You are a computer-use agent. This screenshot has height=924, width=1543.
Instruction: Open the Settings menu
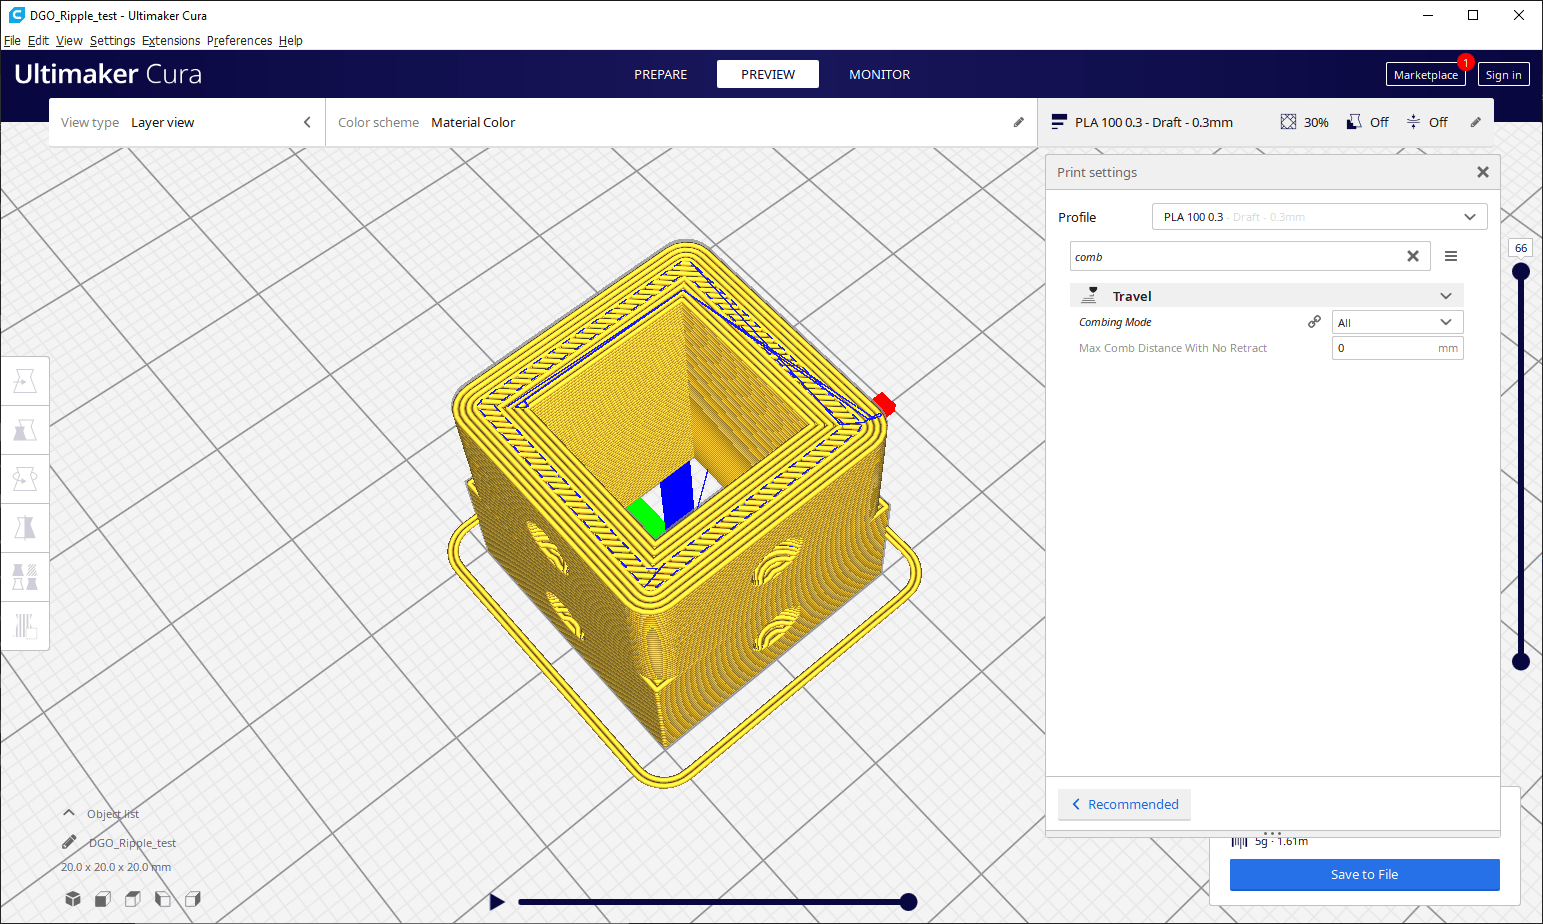(x=112, y=40)
